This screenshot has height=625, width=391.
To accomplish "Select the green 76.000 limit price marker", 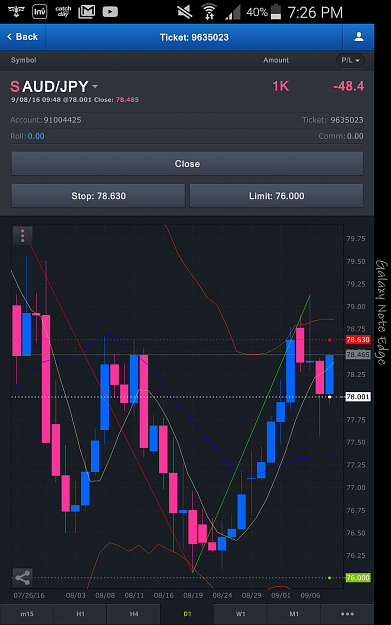I will 358,578.
